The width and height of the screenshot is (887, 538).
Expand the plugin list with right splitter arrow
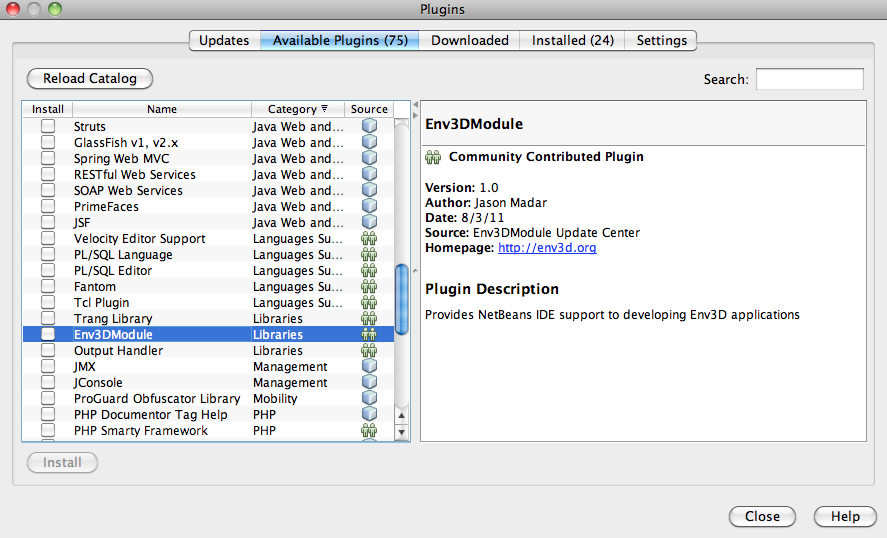(415, 115)
